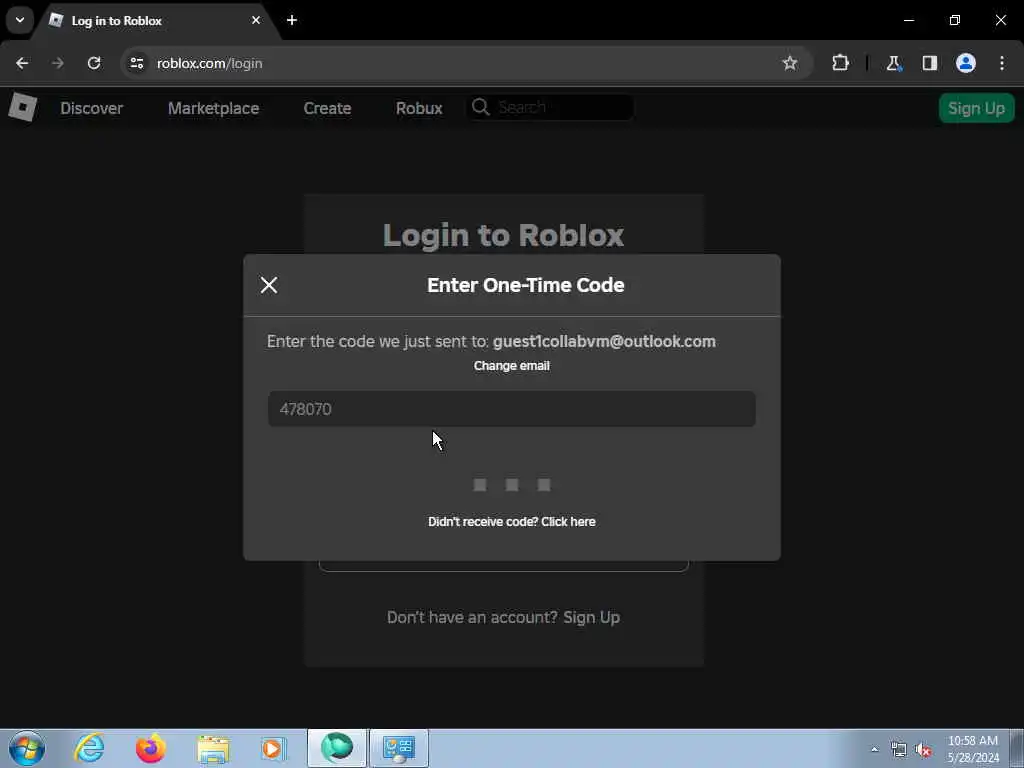Open the Chrome profile avatar
1024x768 pixels.
pyautogui.click(x=966, y=63)
